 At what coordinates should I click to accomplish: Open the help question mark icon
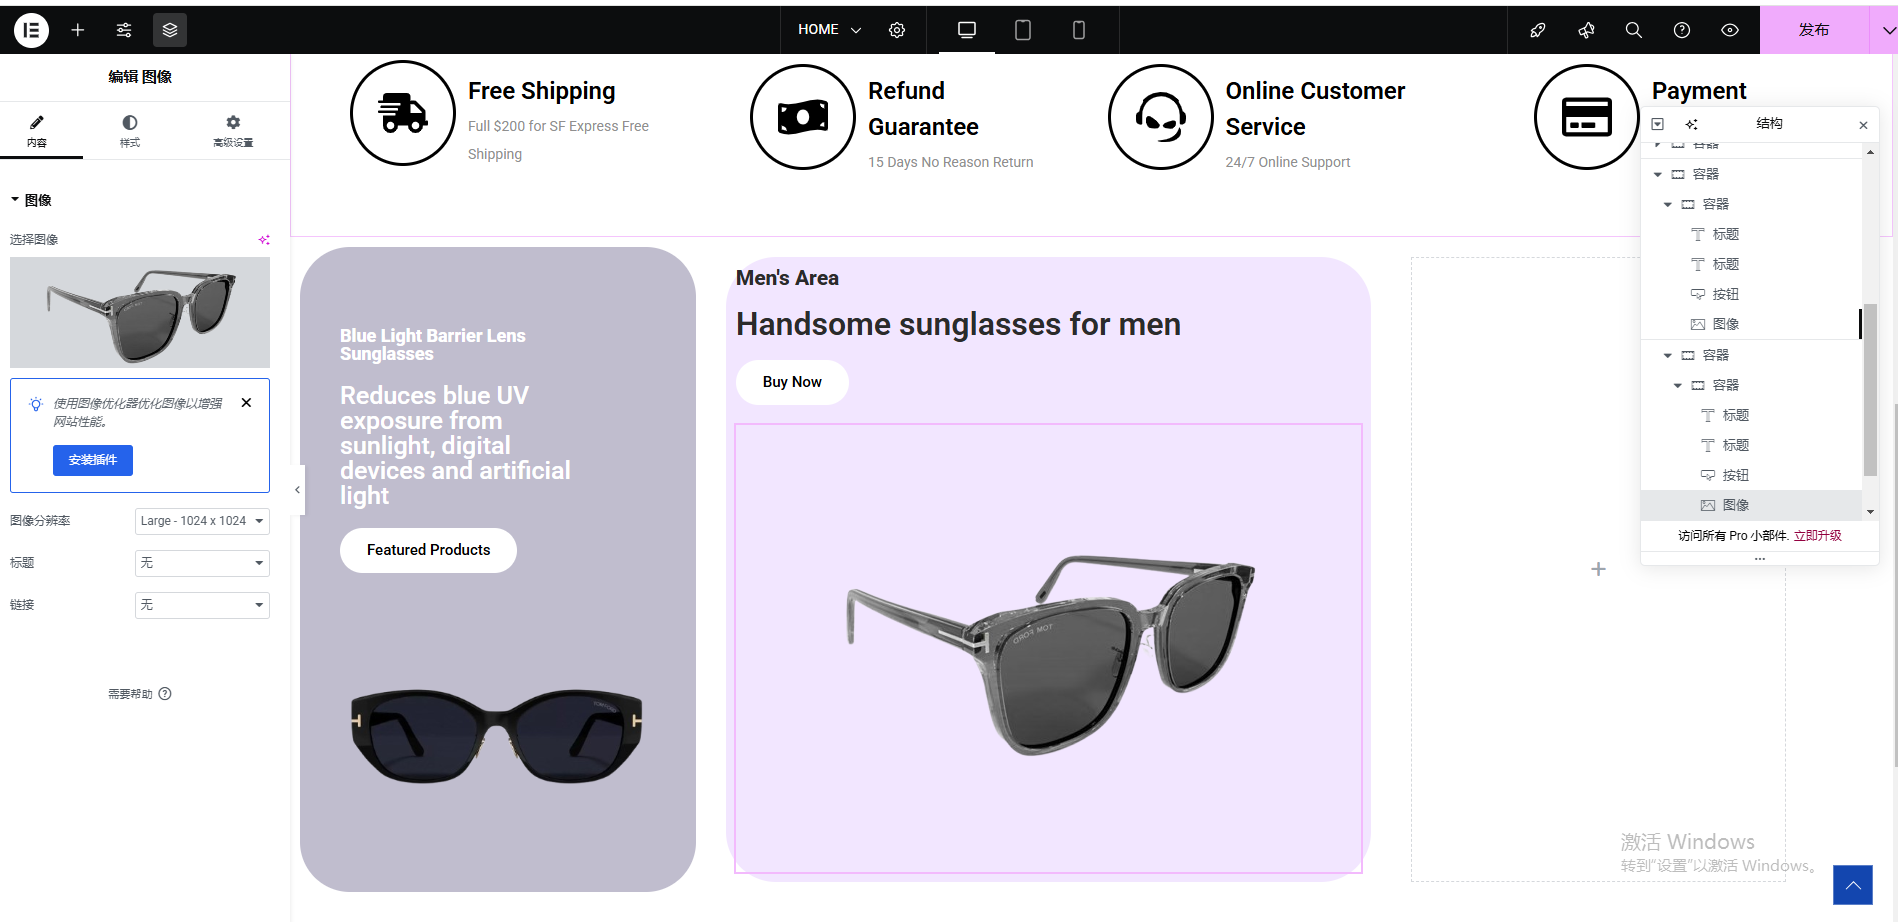[x=1682, y=30]
